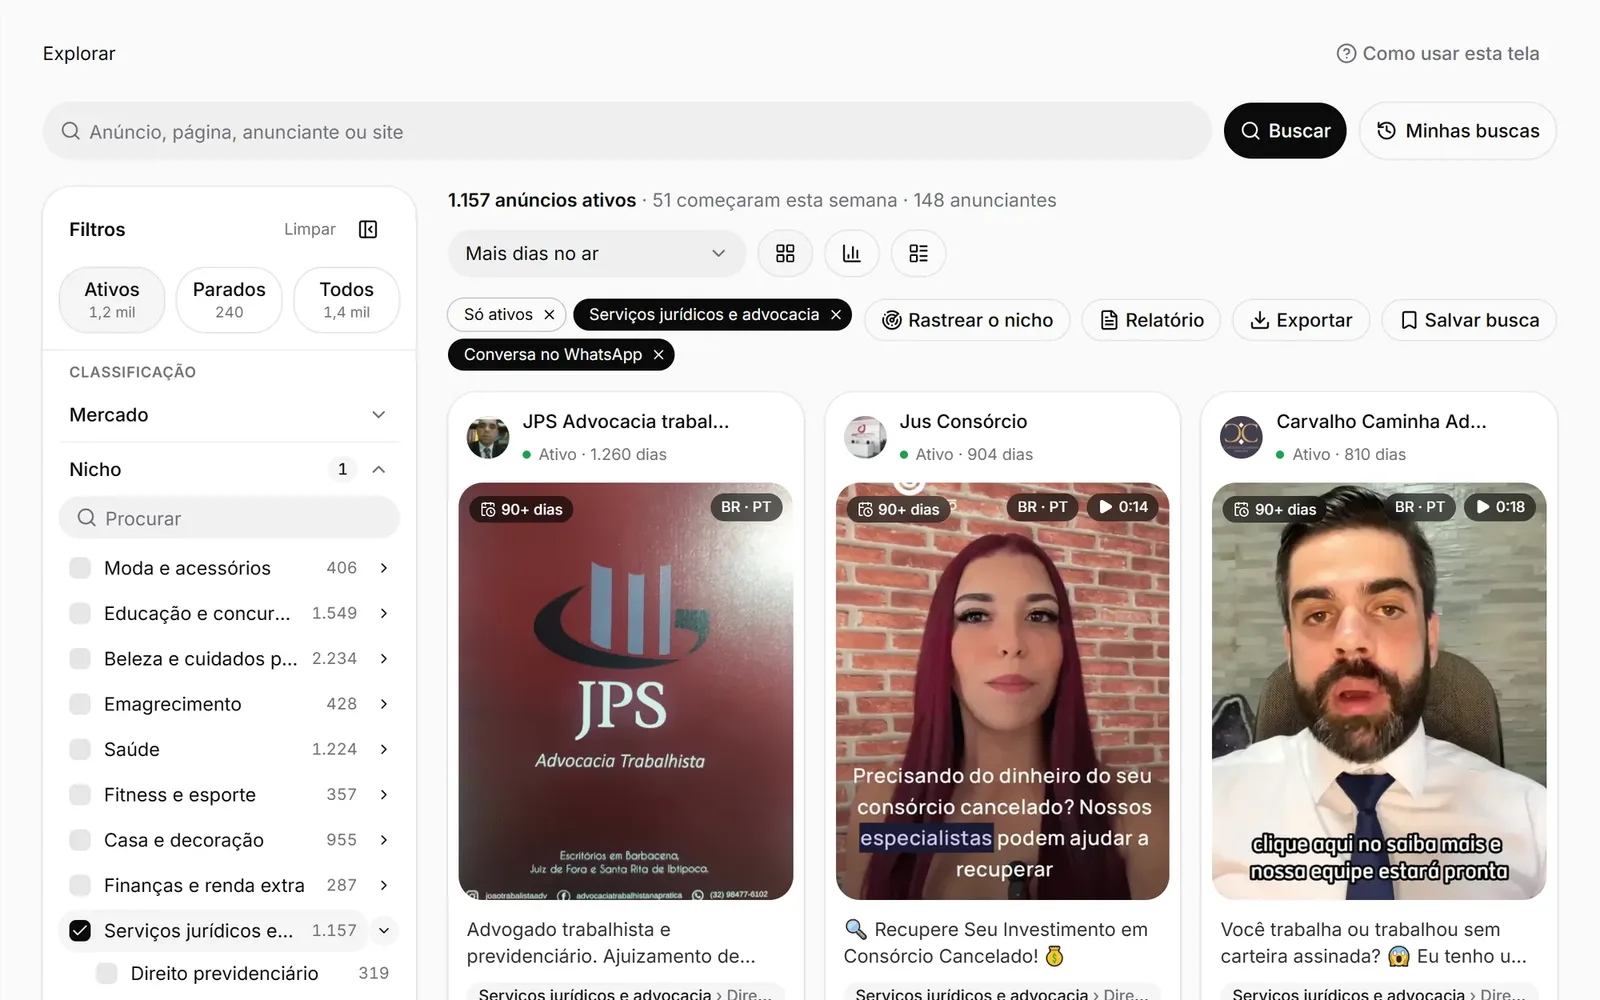
Task: Select the Parados status tab
Action: [x=229, y=299]
